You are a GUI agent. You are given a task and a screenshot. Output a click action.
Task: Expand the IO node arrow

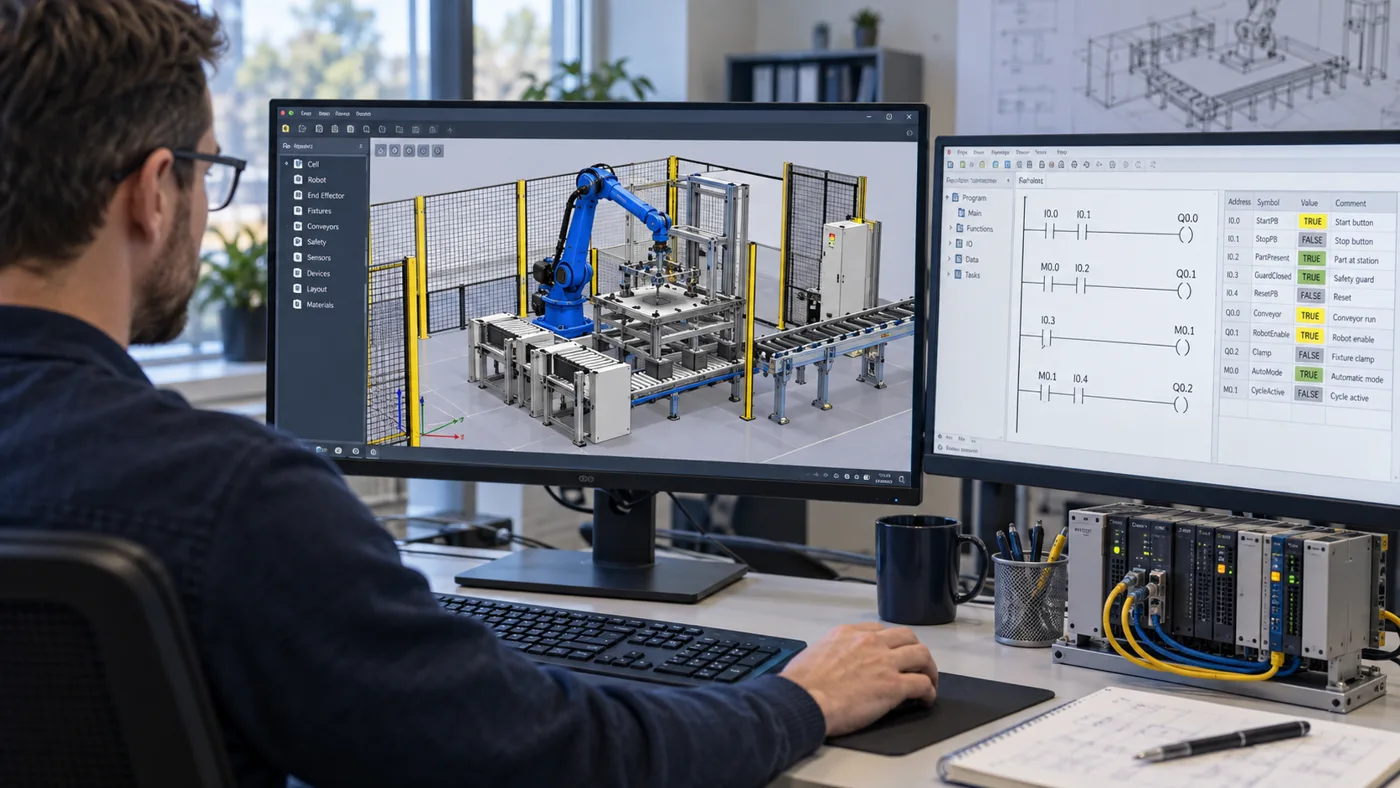coord(950,243)
